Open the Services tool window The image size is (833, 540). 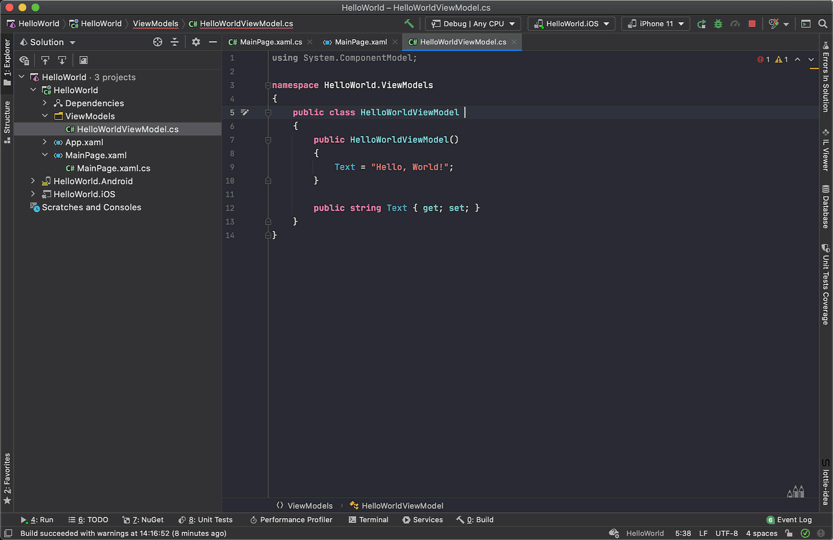(x=422, y=520)
